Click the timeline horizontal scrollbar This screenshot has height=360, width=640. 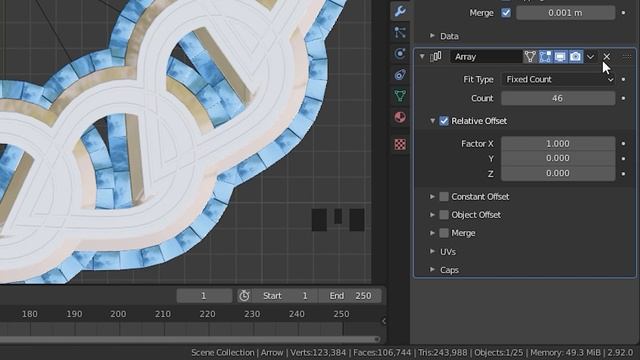[189, 339]
